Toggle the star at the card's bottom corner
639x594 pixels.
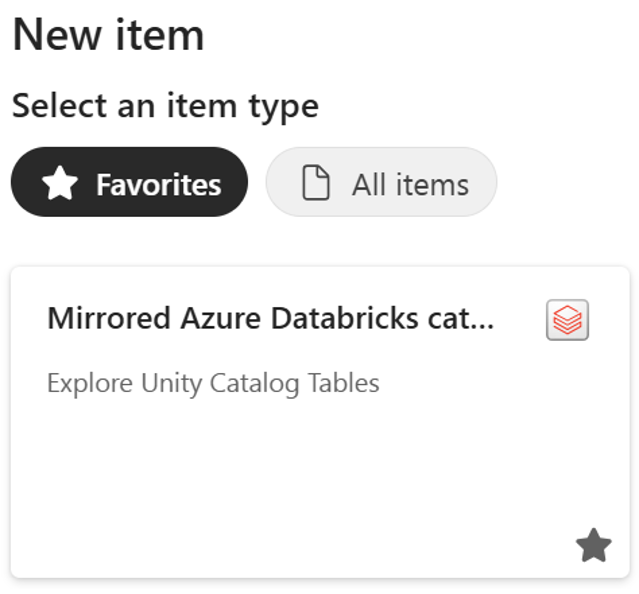[593, 546]
